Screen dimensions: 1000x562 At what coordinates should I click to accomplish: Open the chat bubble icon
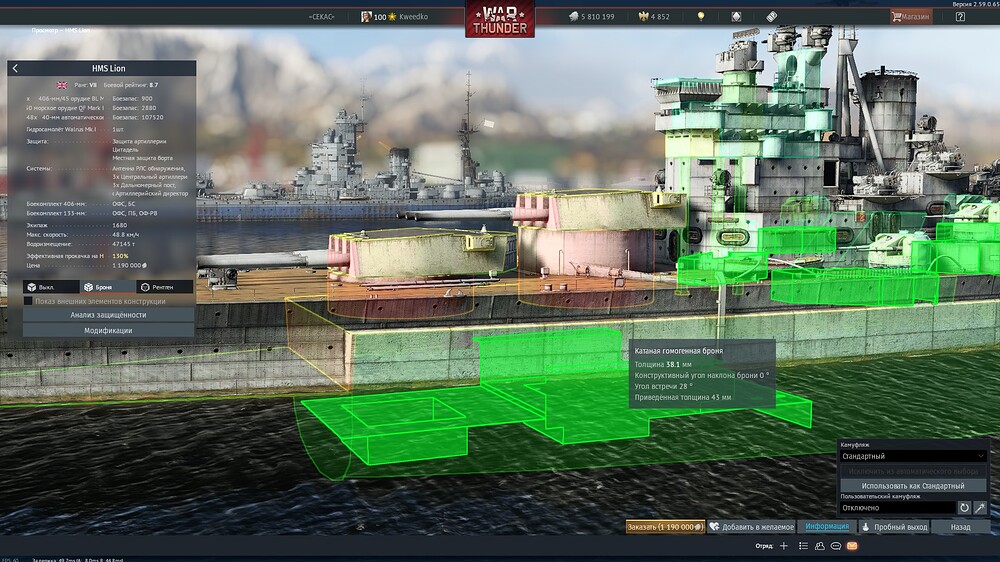pos(835,546)
